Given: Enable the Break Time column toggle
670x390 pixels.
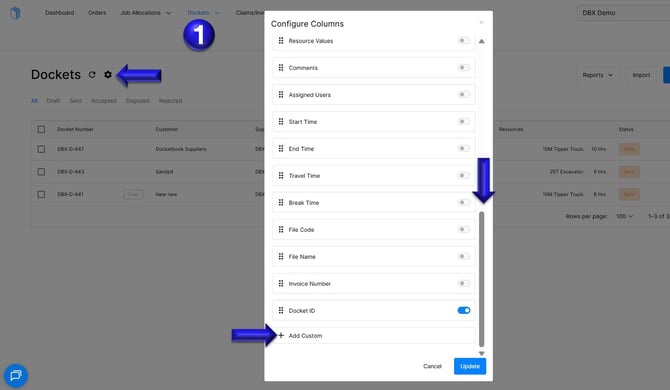Looking at the screenshot, I should pyautogui.click(x=464, y=202).
